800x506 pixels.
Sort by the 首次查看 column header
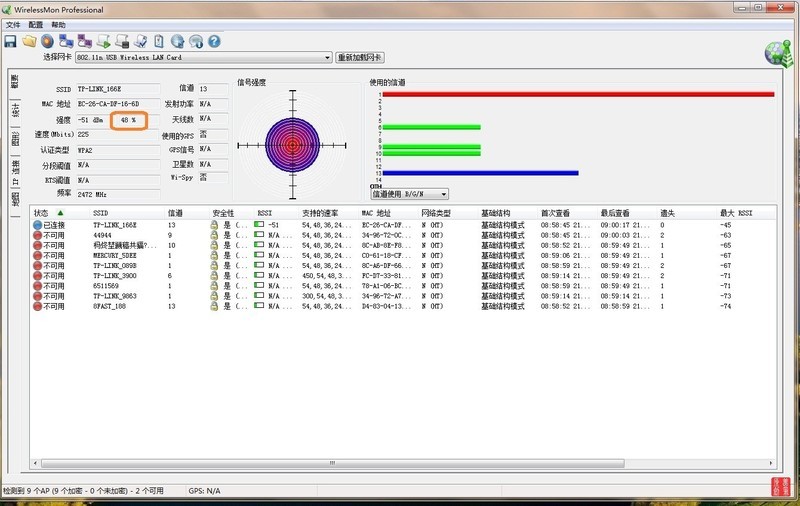click(568, 213)
